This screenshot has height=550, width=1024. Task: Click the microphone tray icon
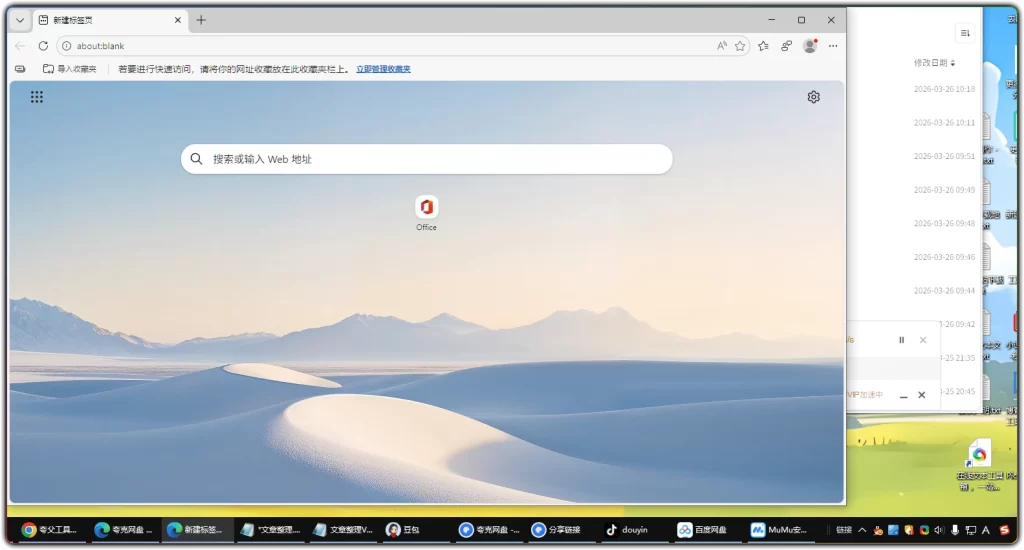pyautogui.click(x=955, y=530)
